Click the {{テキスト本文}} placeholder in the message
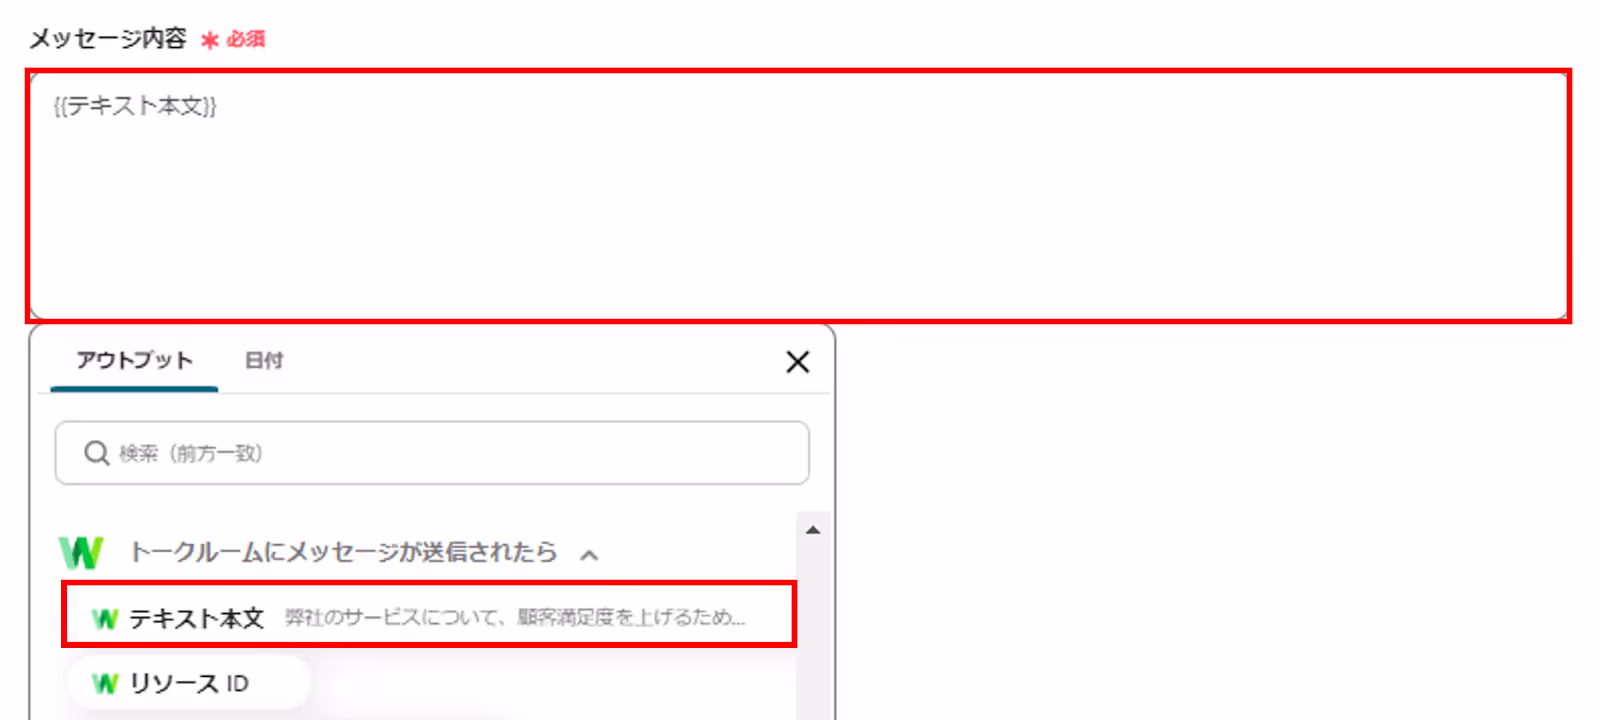The width and height of the screenshot is (1600, 720). pyautogui.click(x=135, y=106)
